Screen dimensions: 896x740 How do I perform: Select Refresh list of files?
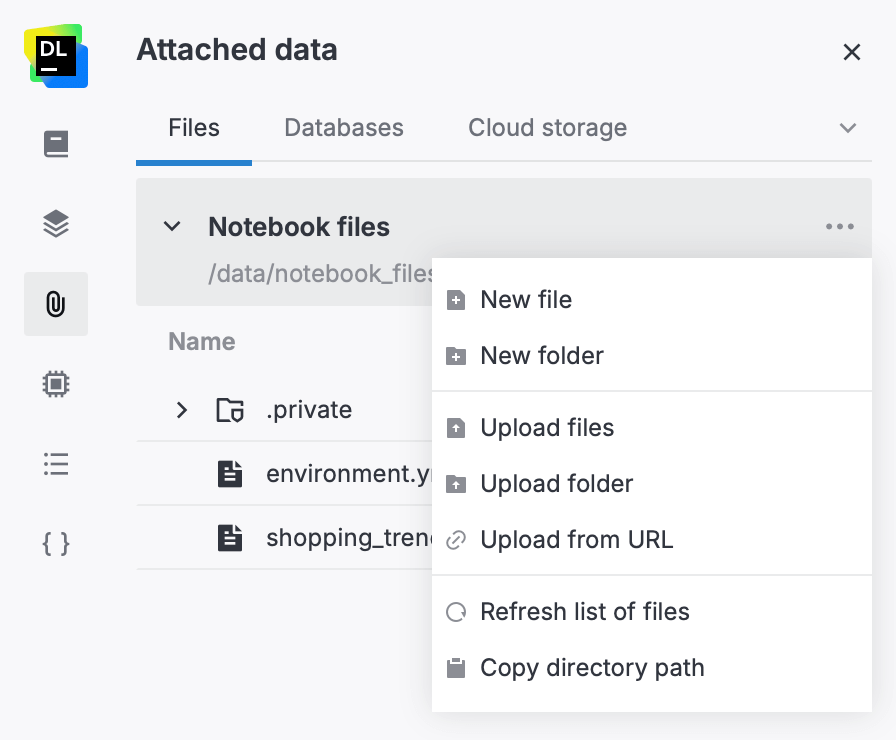click(586, 611)
